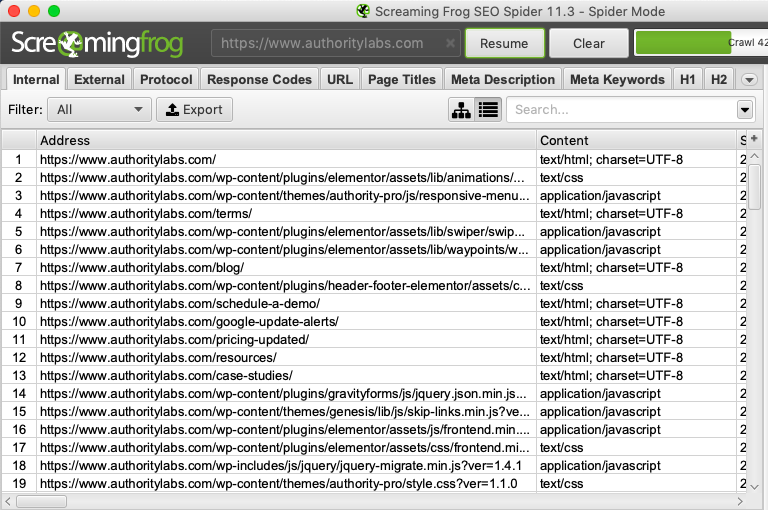
Task: Click the scroll down arrow of the table
Action: [754, 487]
